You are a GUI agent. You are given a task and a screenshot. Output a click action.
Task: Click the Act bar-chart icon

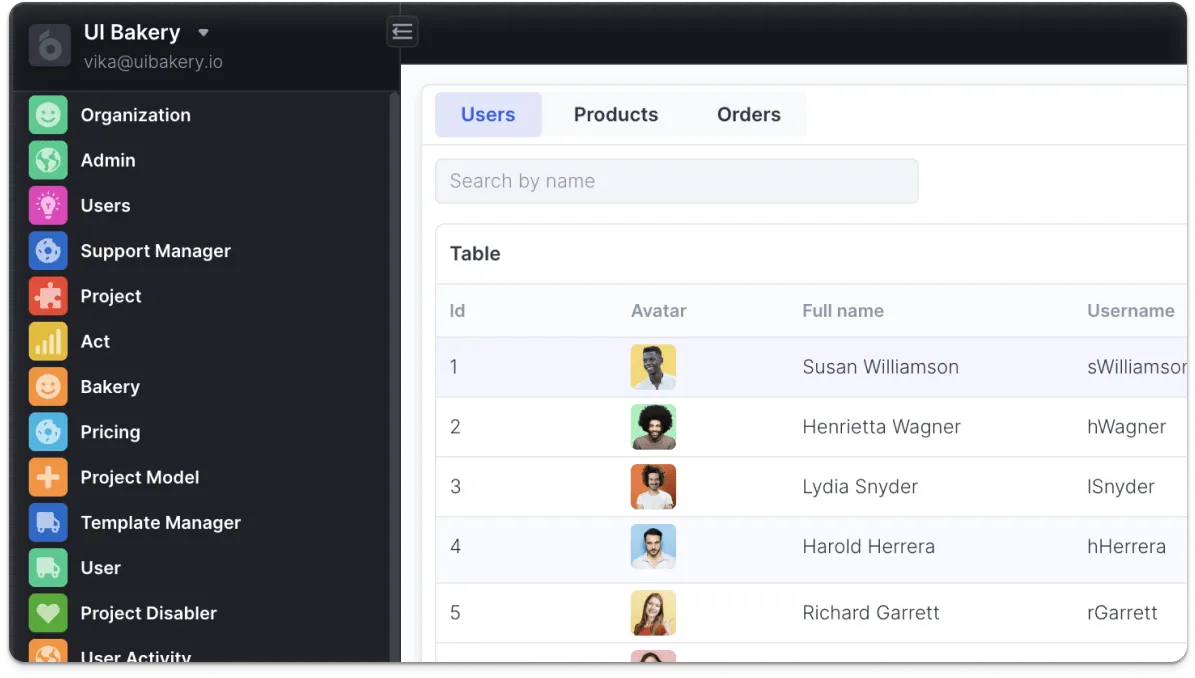tap(48, 341)
